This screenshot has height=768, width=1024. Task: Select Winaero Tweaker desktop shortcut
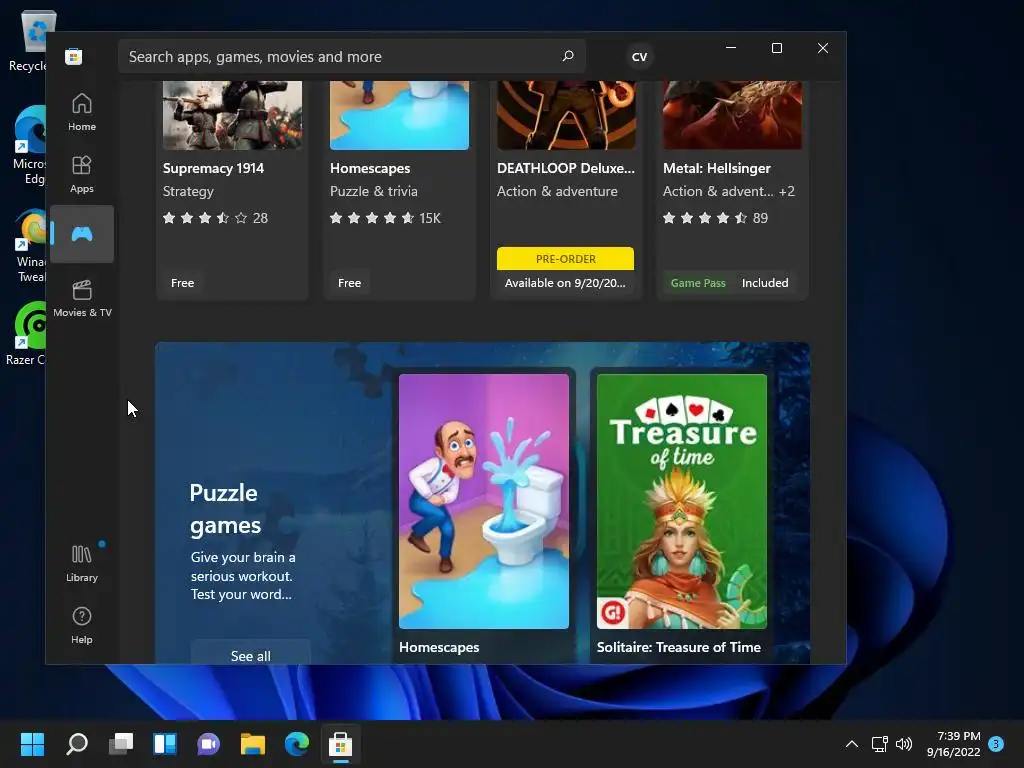(x=31, y=245)
